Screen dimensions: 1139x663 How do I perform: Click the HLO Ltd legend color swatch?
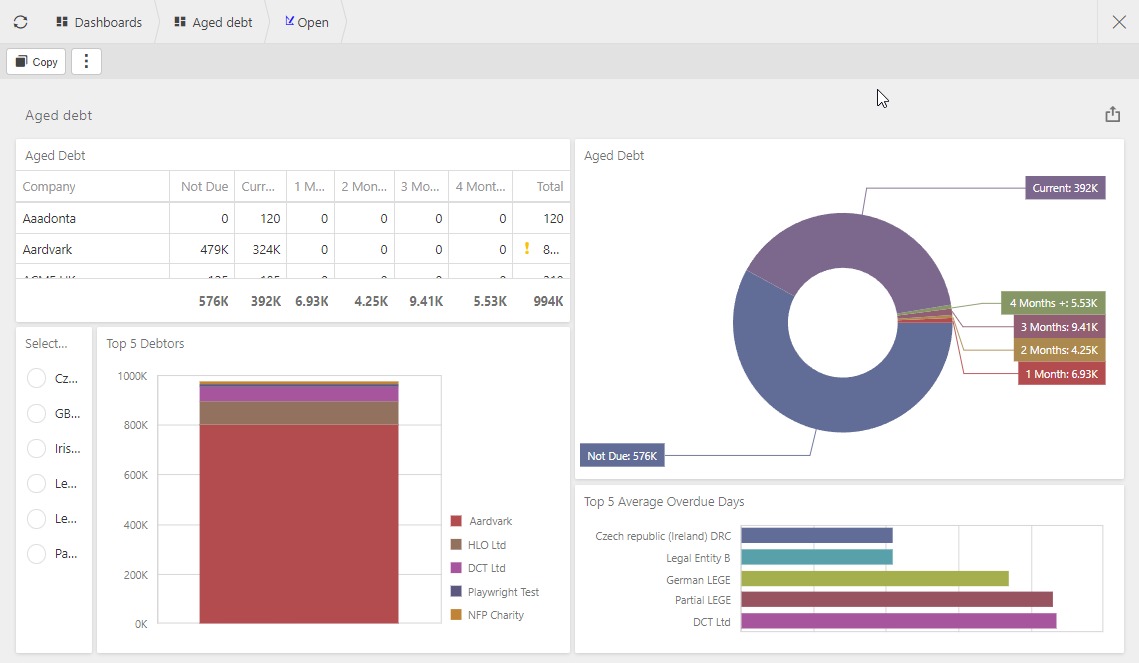pos(456,545)
